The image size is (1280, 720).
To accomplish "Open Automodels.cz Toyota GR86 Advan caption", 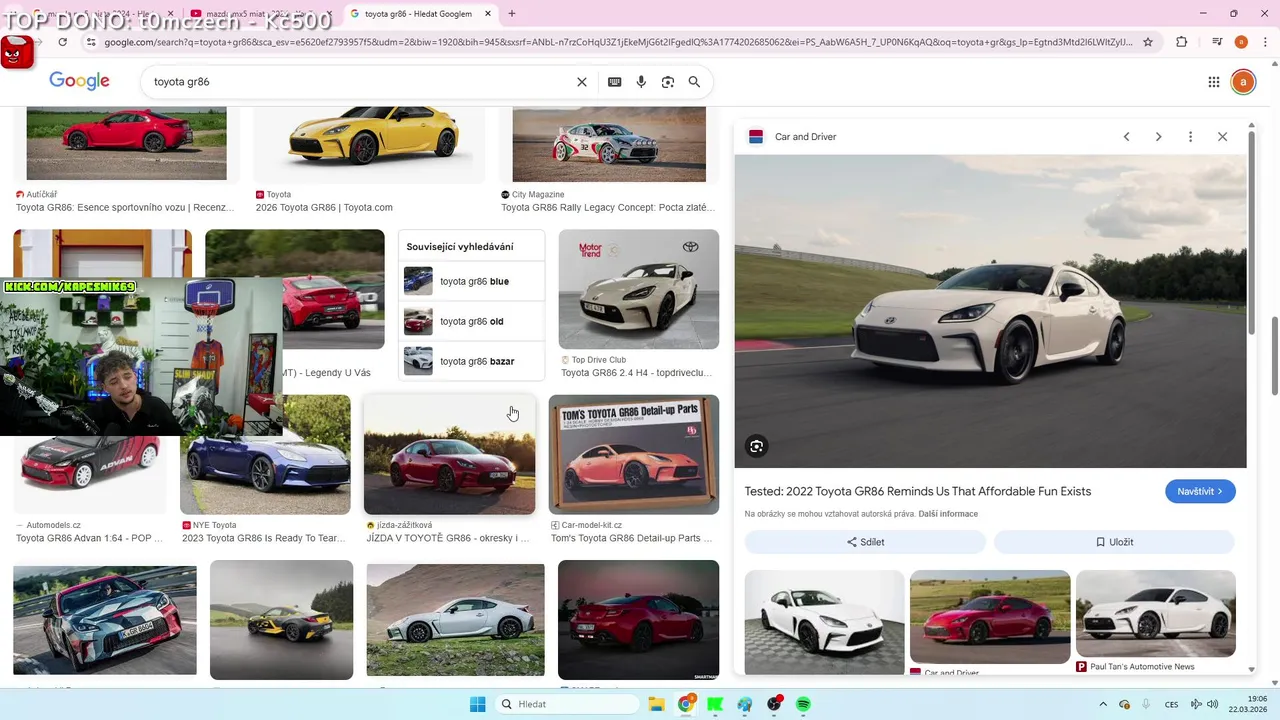I will [x=89, y=538].
